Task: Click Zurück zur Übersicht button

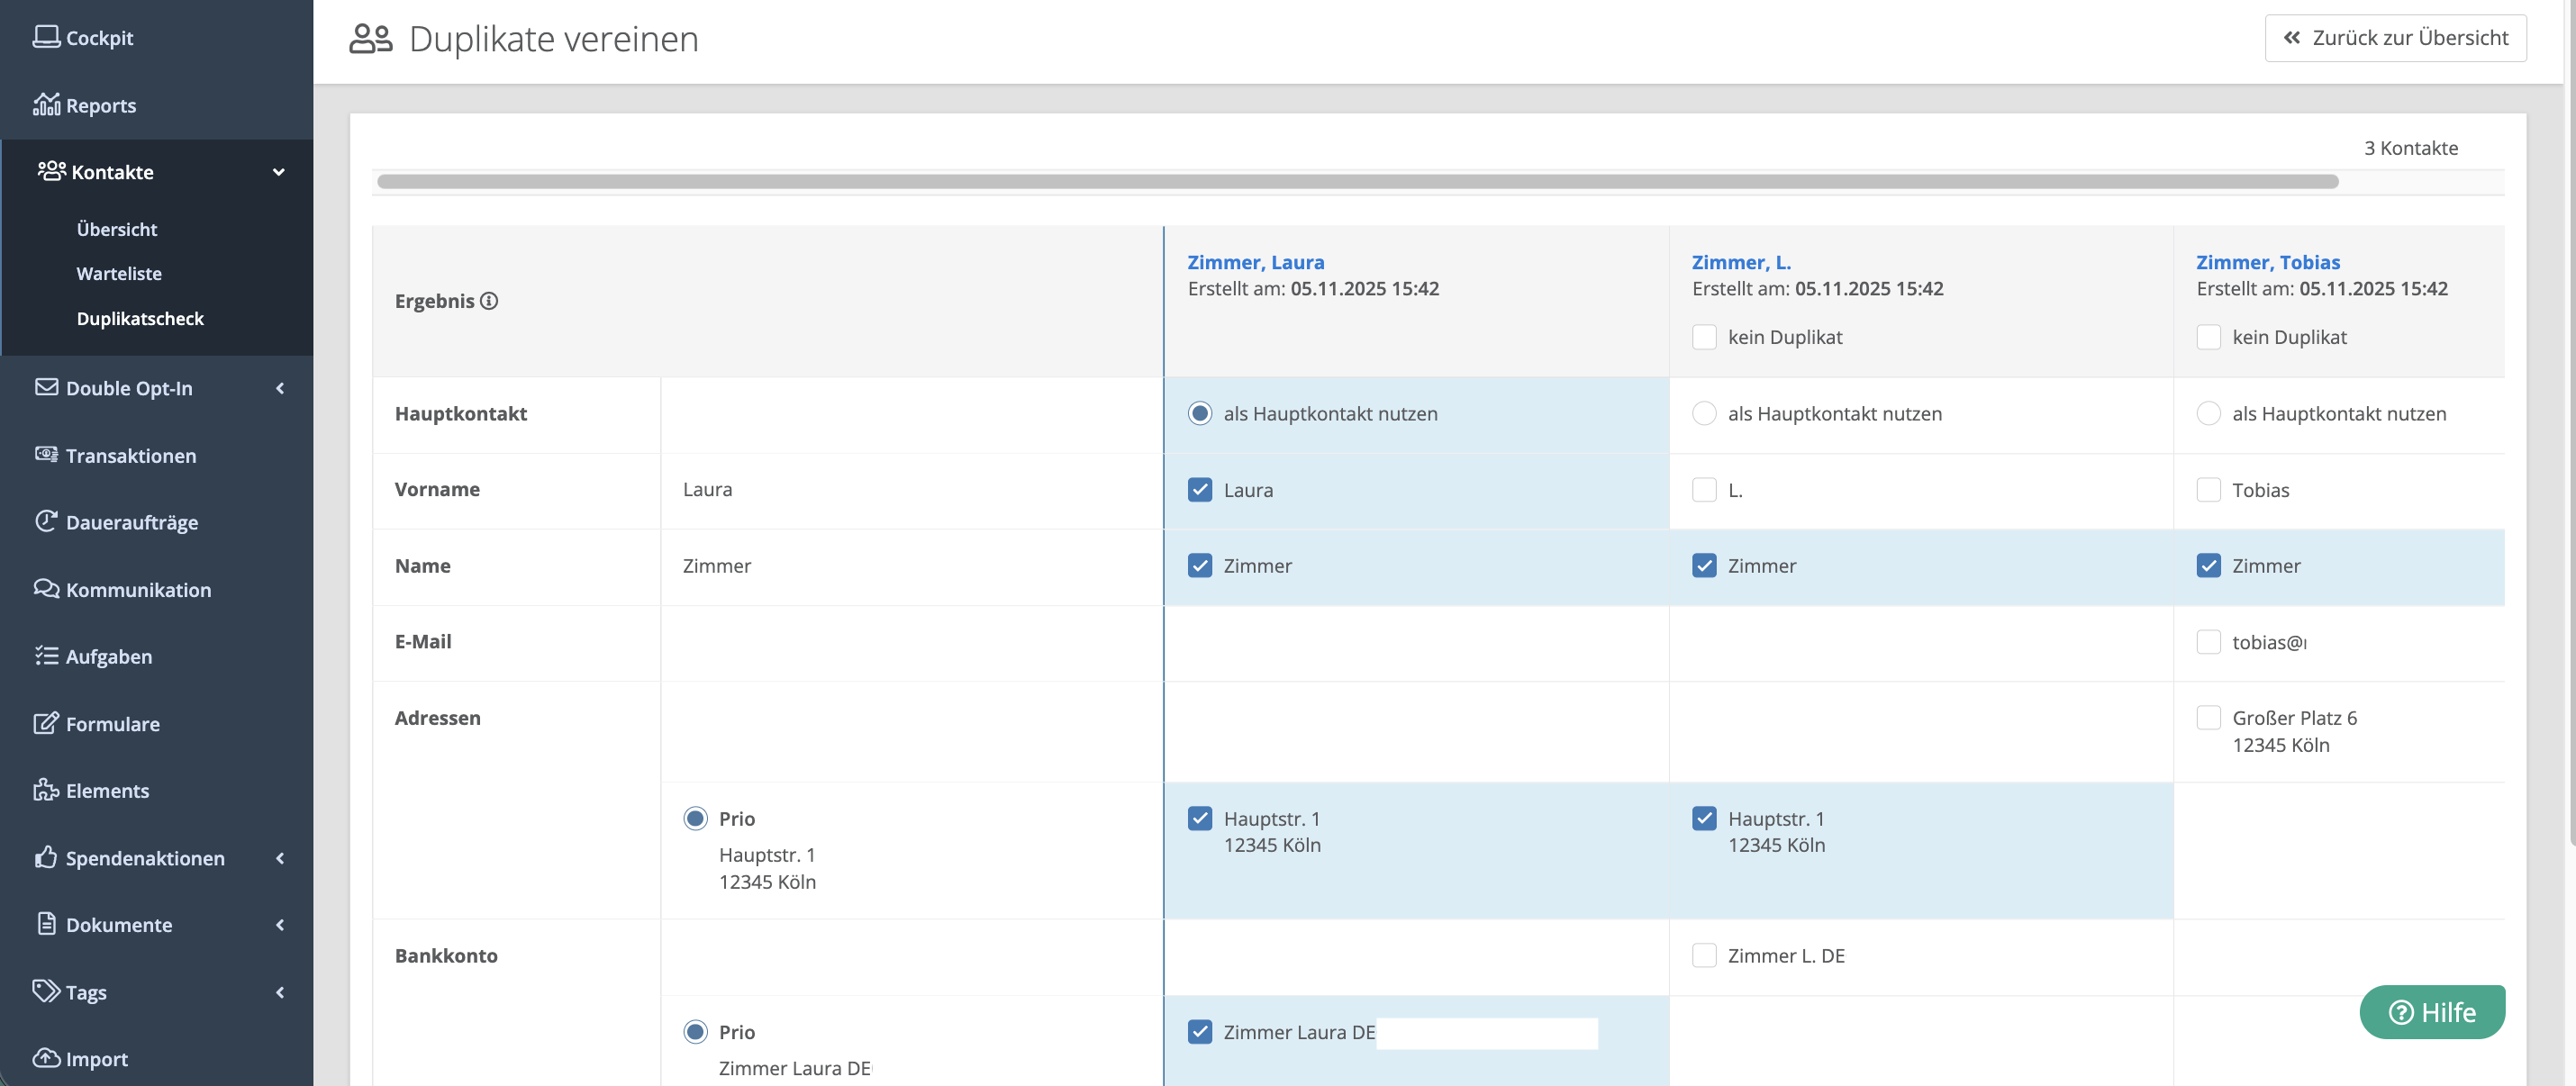Action: 2395,38
